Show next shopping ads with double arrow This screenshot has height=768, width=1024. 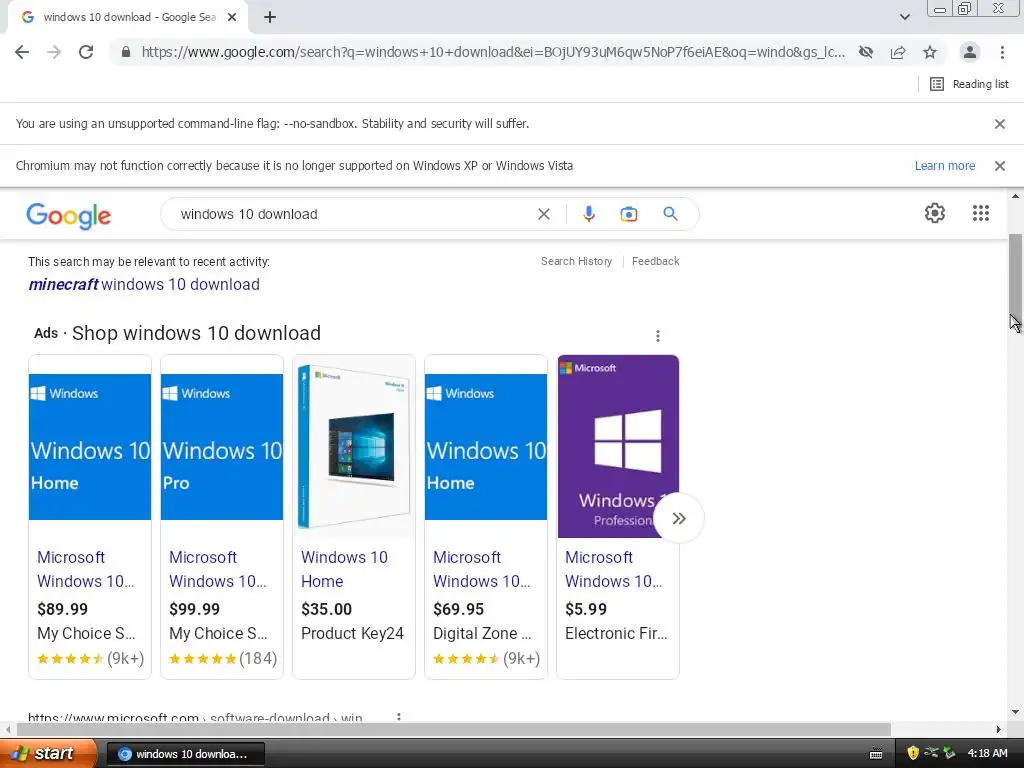coord(679,519)
